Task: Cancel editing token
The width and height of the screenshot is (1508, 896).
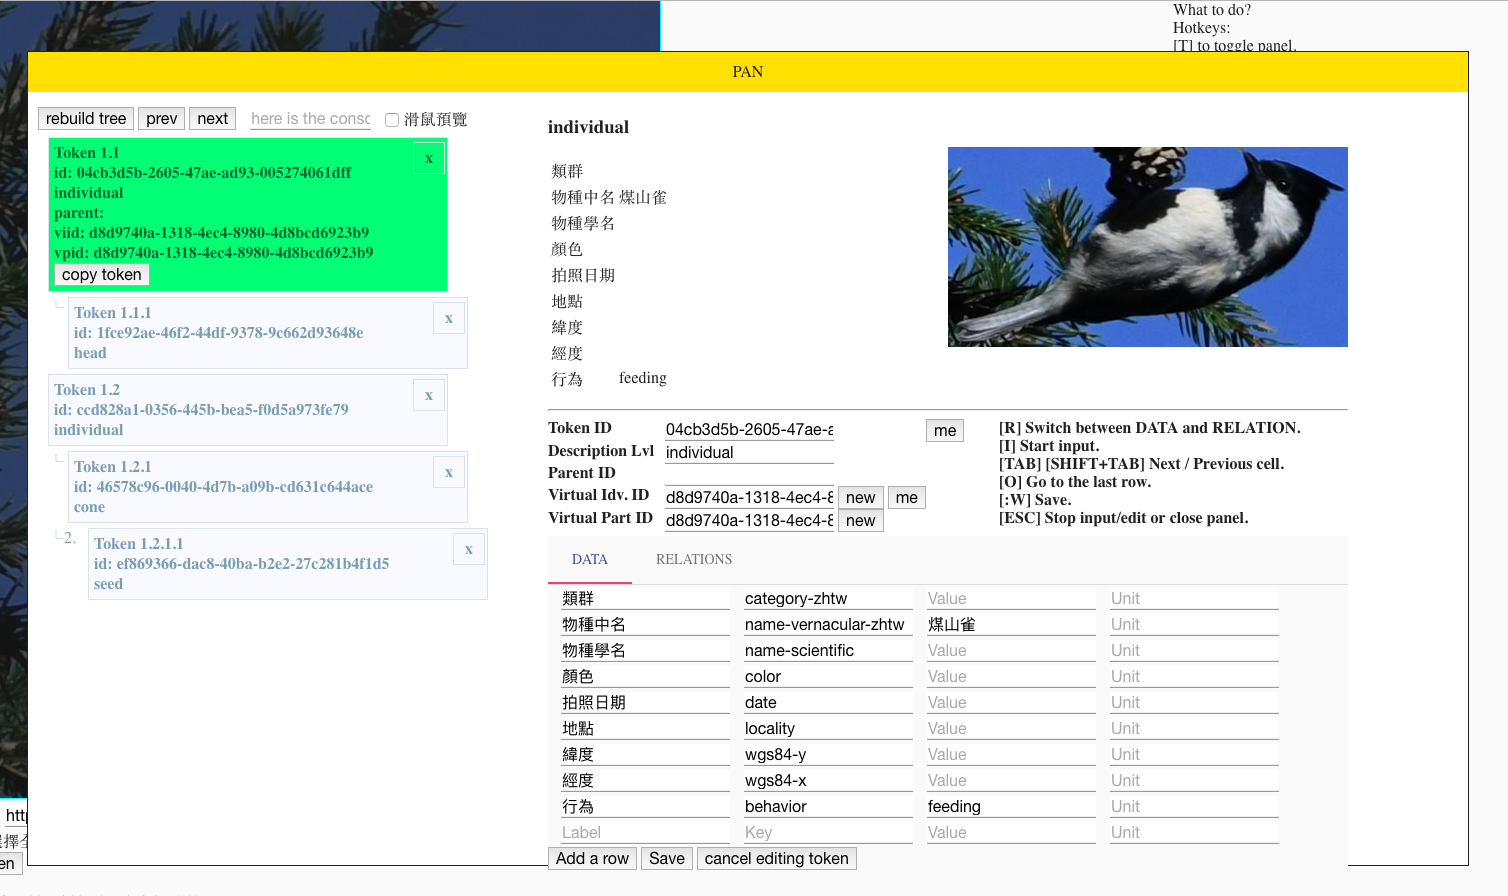Action: coord(776,858)
